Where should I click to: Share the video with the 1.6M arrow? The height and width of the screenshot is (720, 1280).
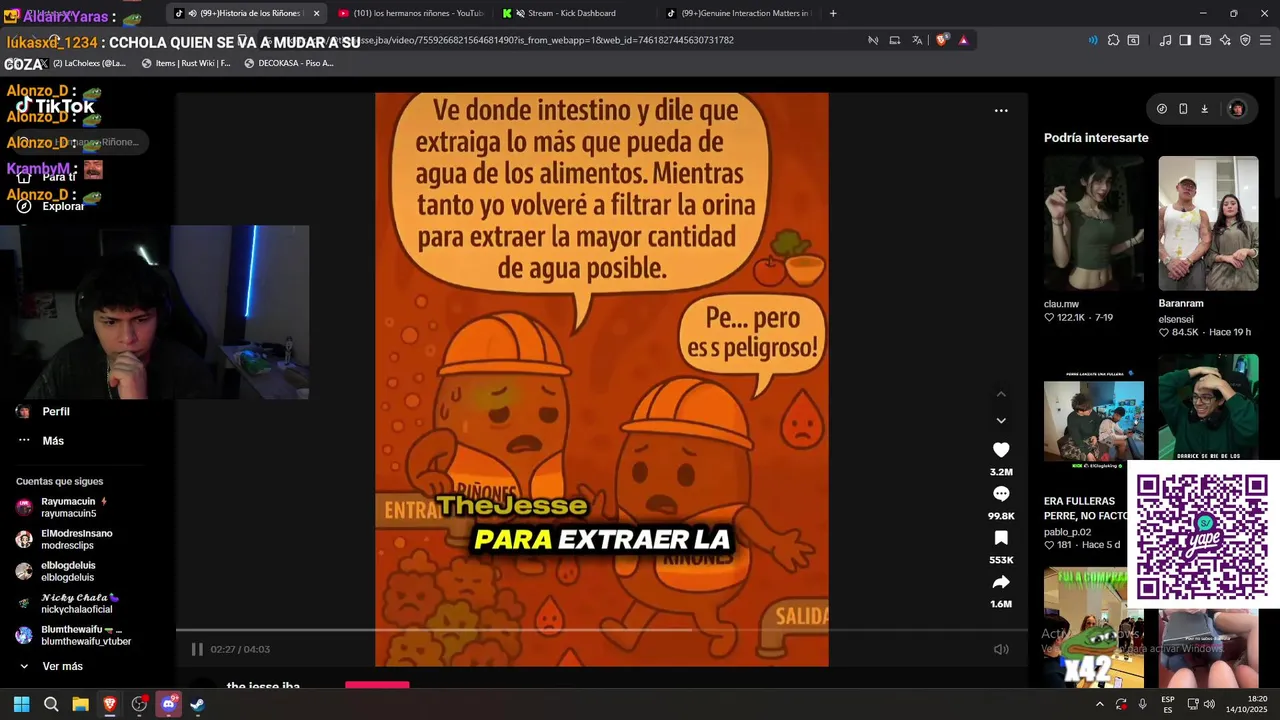click(x=1001, y=582)
